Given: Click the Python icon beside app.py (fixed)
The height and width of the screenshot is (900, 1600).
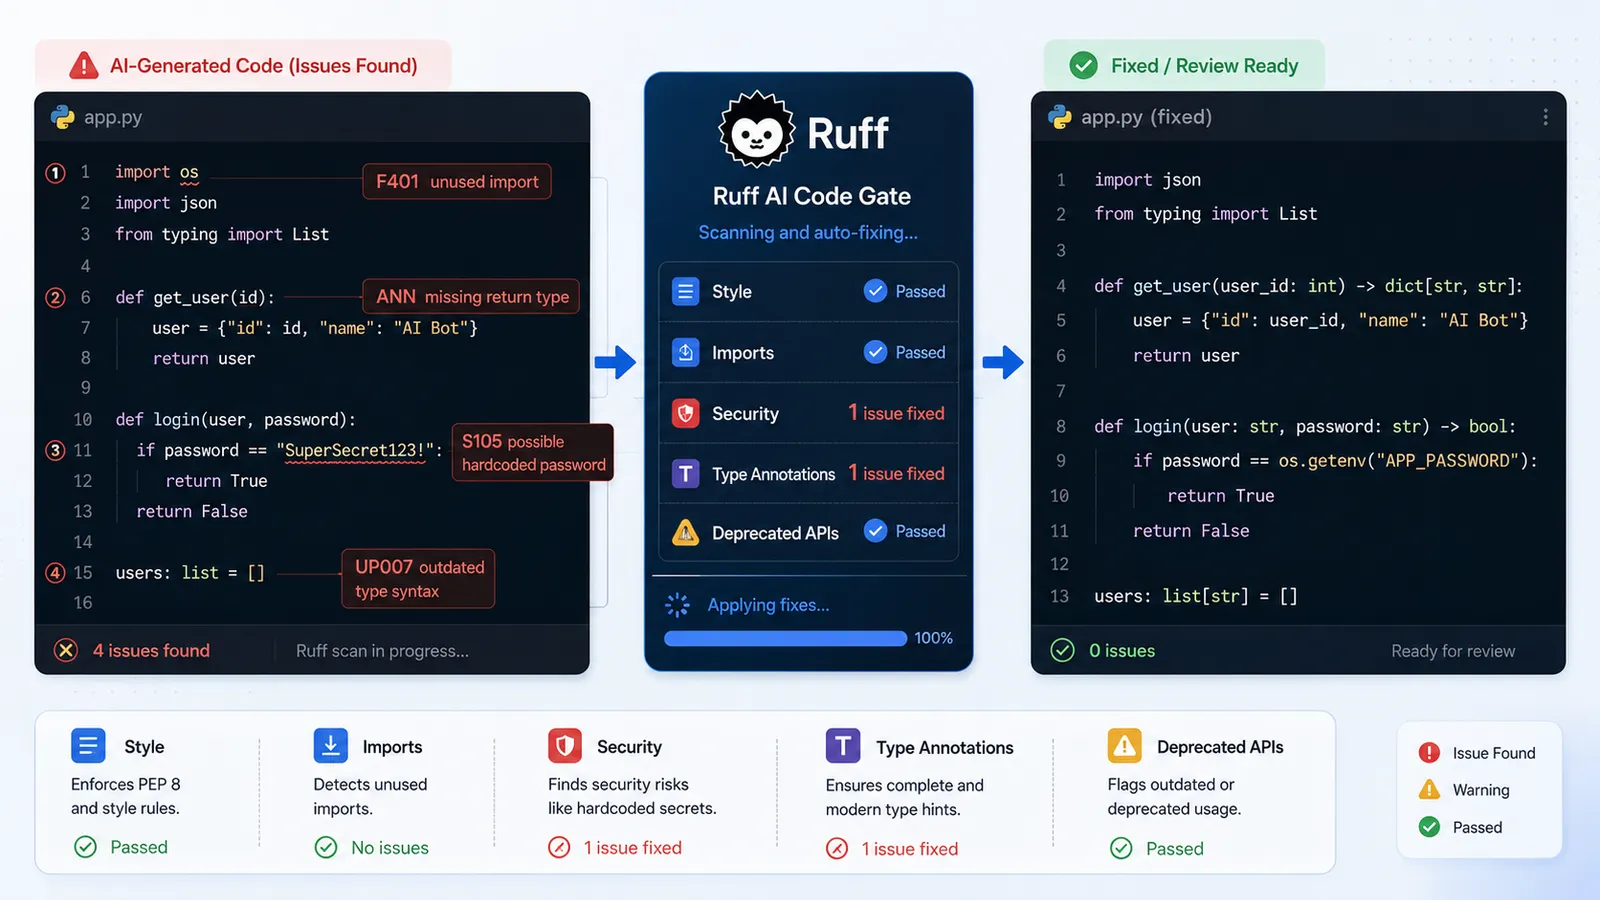Looking at the screenshot, I should pos(1059,117).
